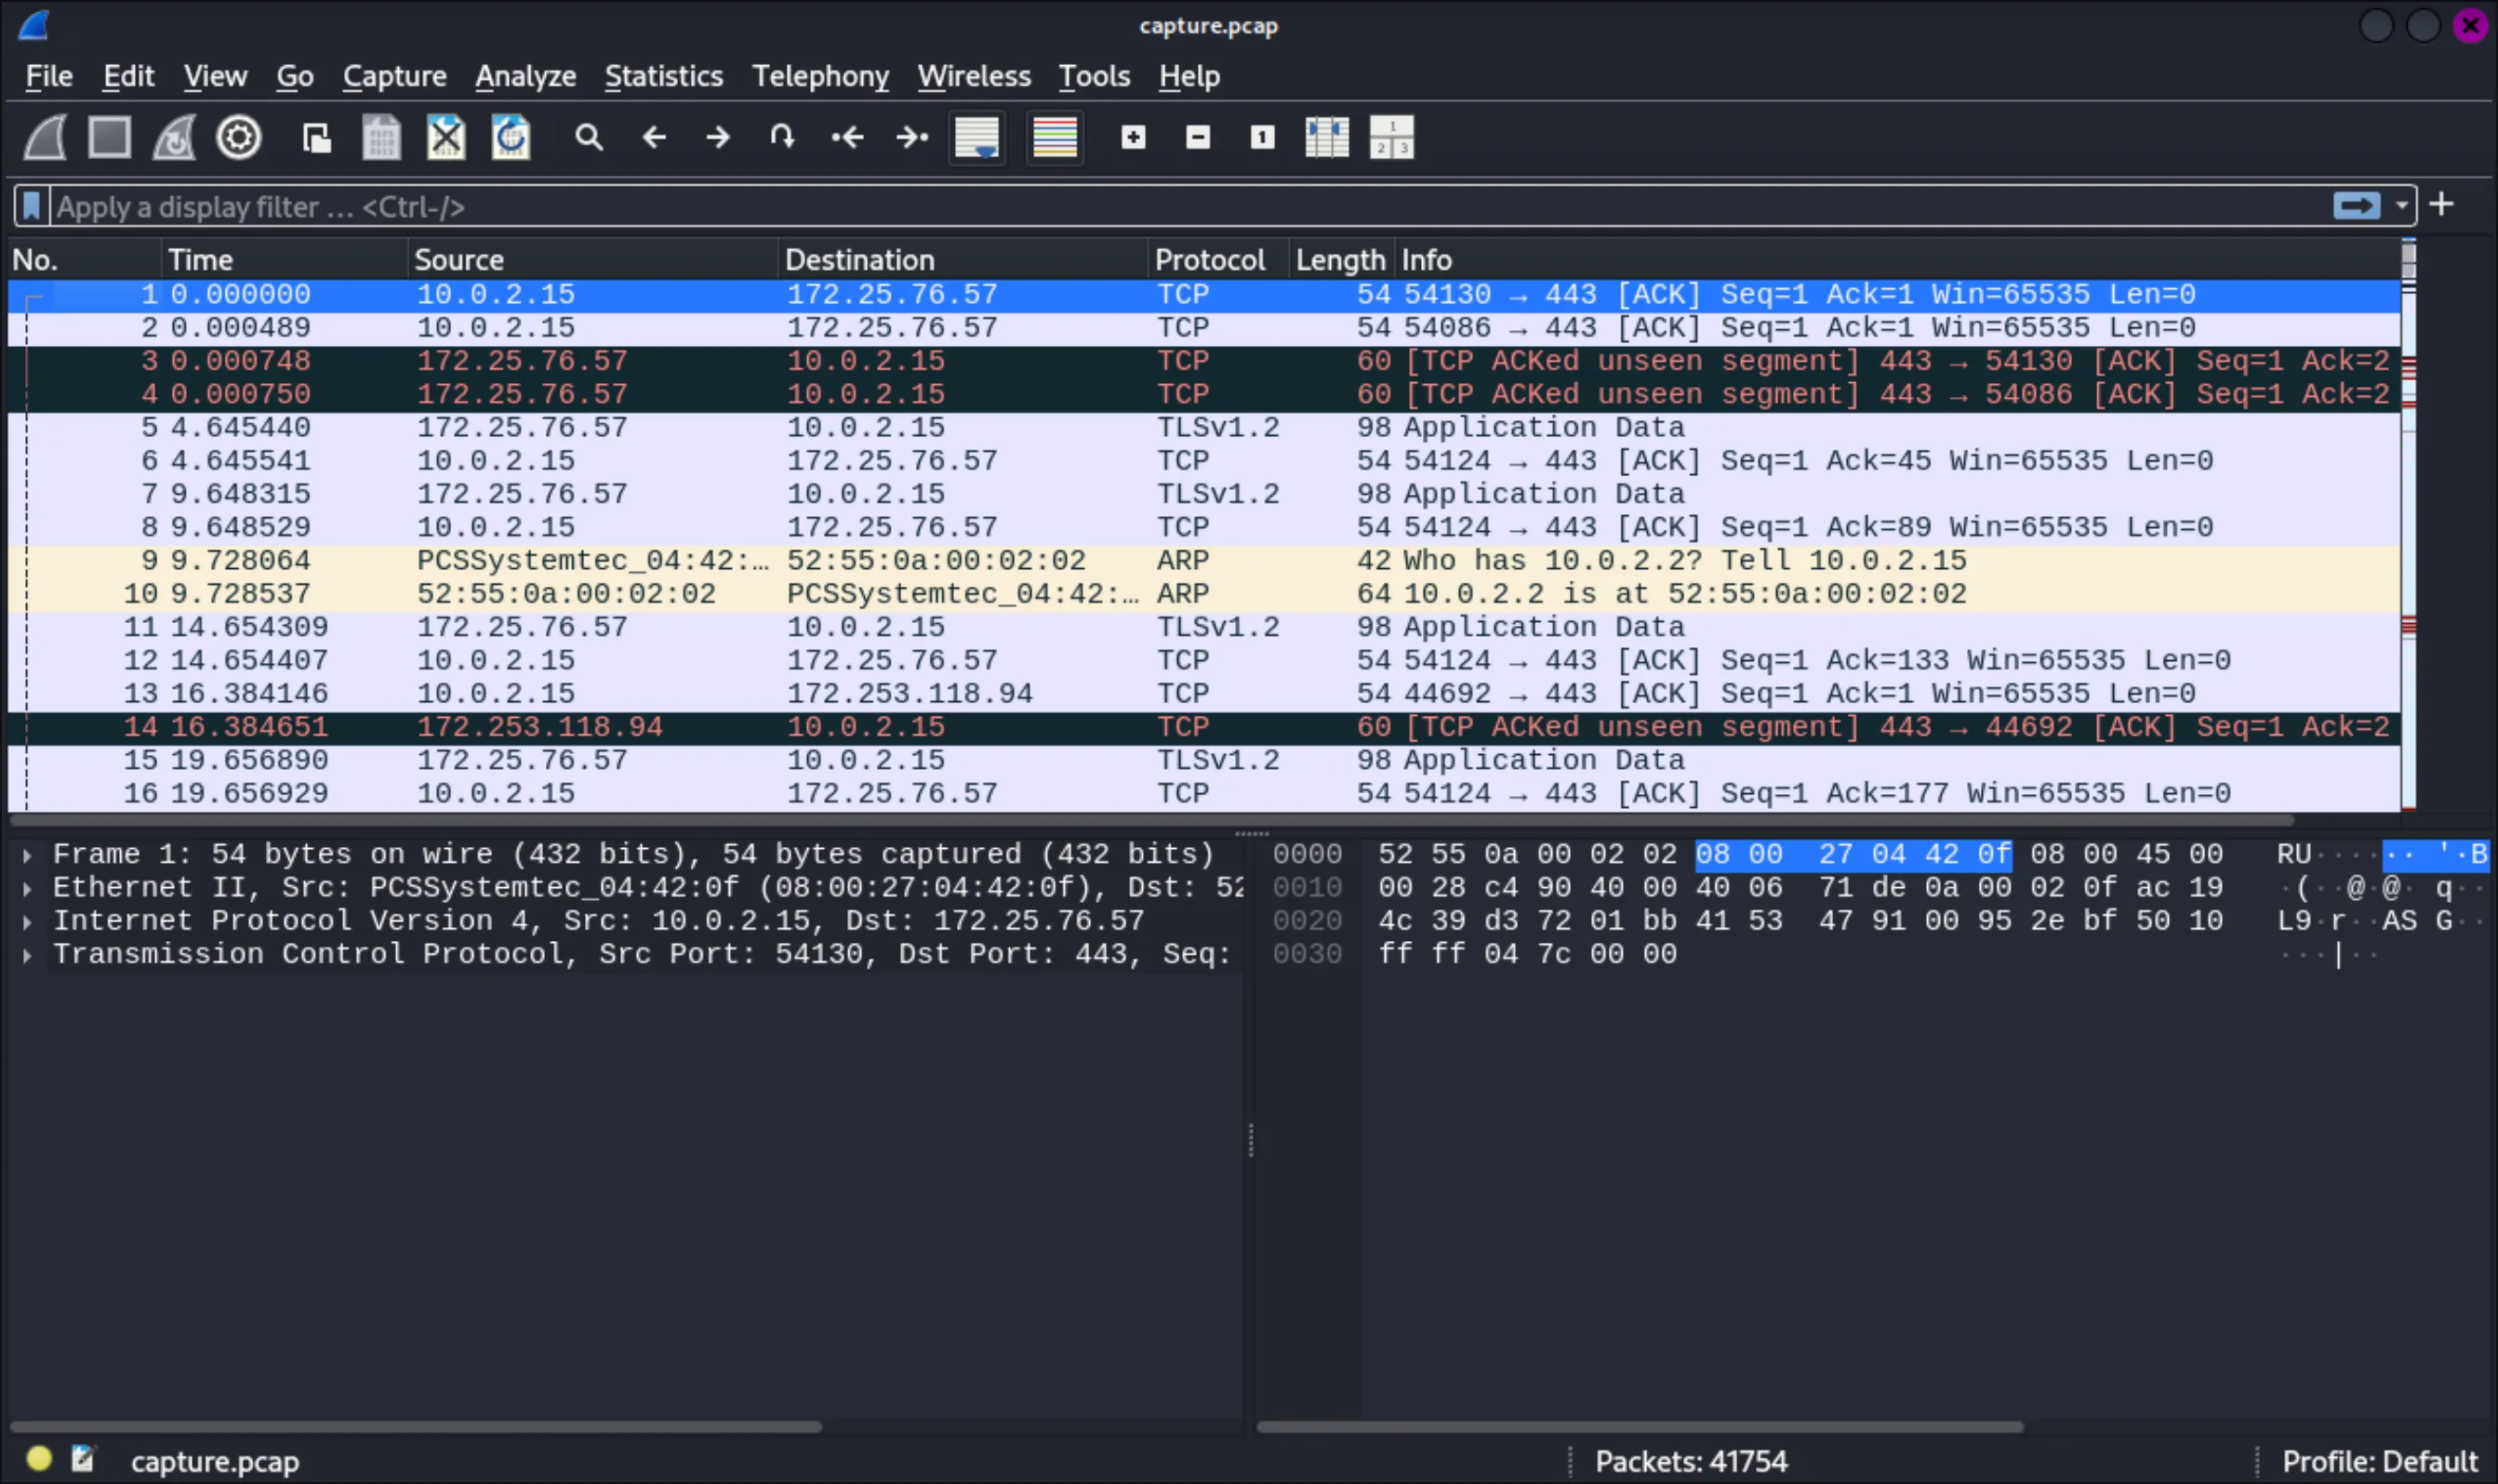Close the current capture file
Image resolution: width=2498 pixels, height=1484 pixels.
click(x=445, y=137)
